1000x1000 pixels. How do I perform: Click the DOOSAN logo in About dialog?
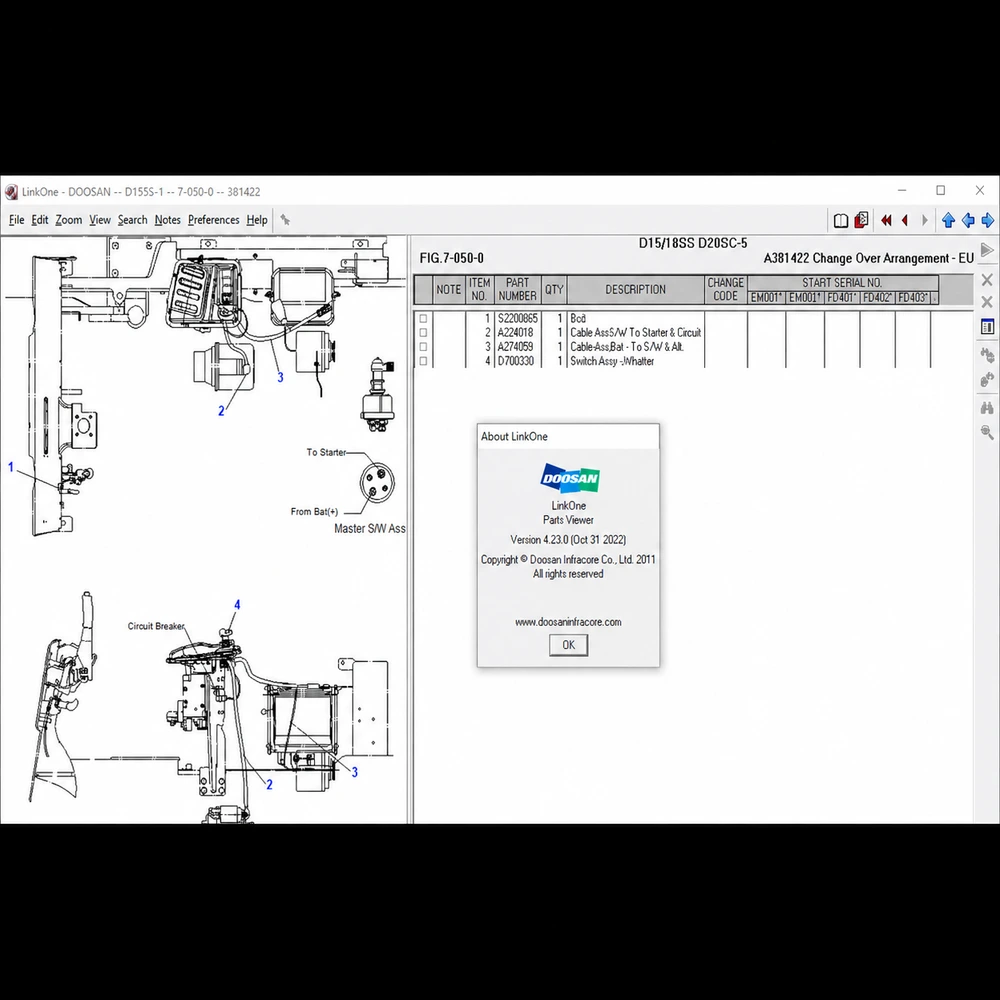pos(570,478)
